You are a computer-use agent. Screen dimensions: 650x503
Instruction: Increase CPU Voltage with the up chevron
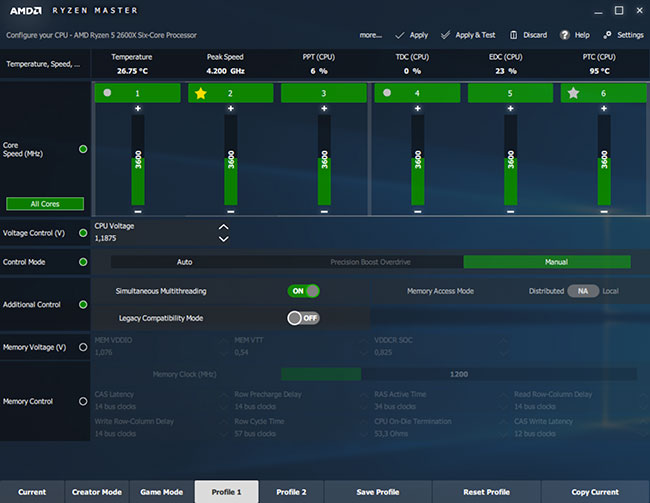click(x=223, y=227)
